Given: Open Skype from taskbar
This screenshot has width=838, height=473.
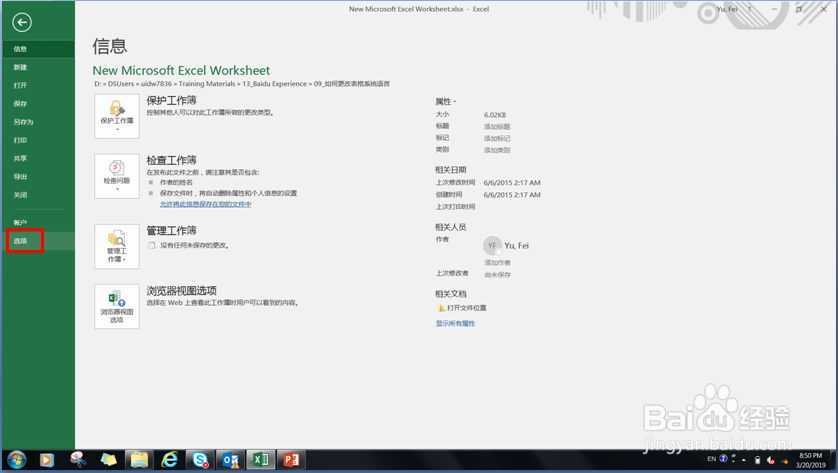Looking at the screenshot, I should (x=200, y=460).
